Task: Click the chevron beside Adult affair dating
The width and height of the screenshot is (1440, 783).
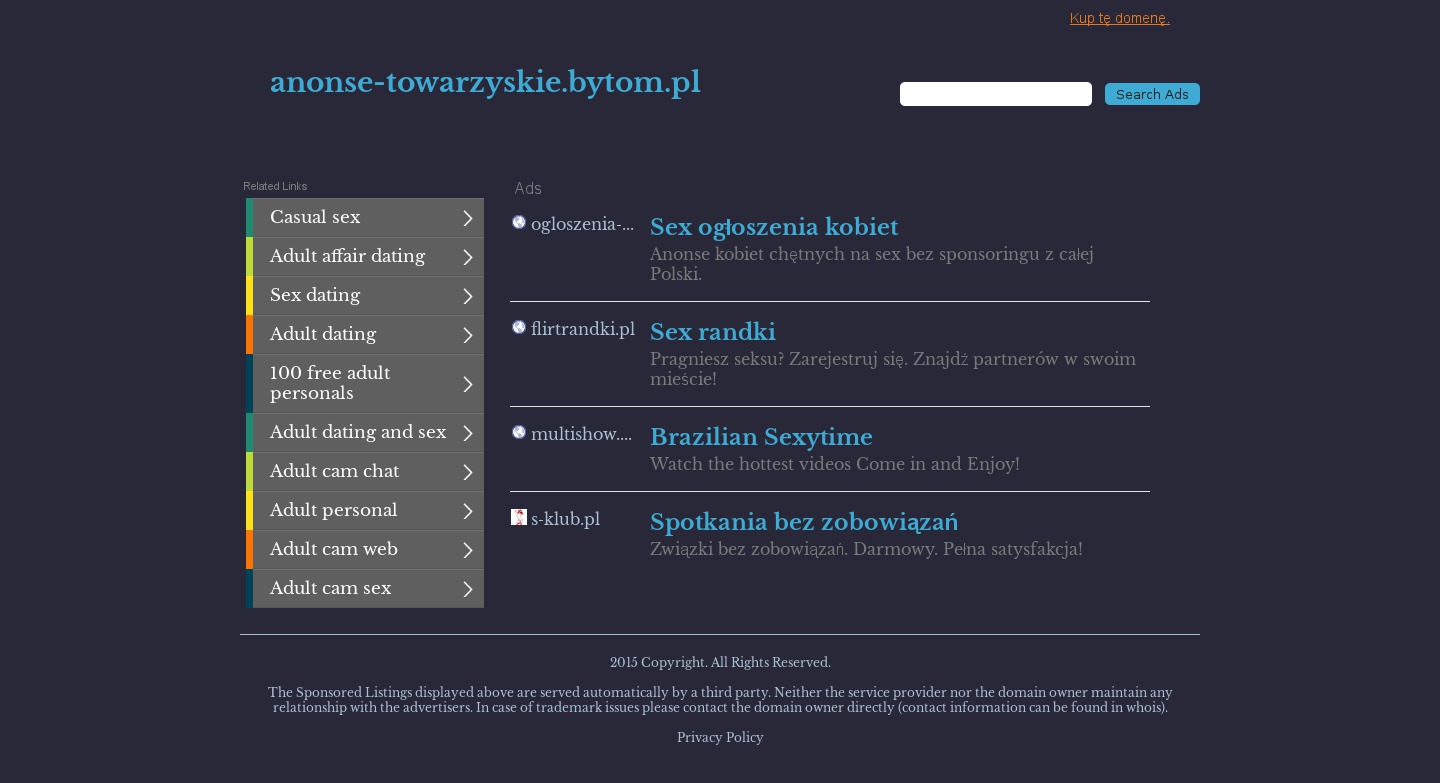Action: 467,257
